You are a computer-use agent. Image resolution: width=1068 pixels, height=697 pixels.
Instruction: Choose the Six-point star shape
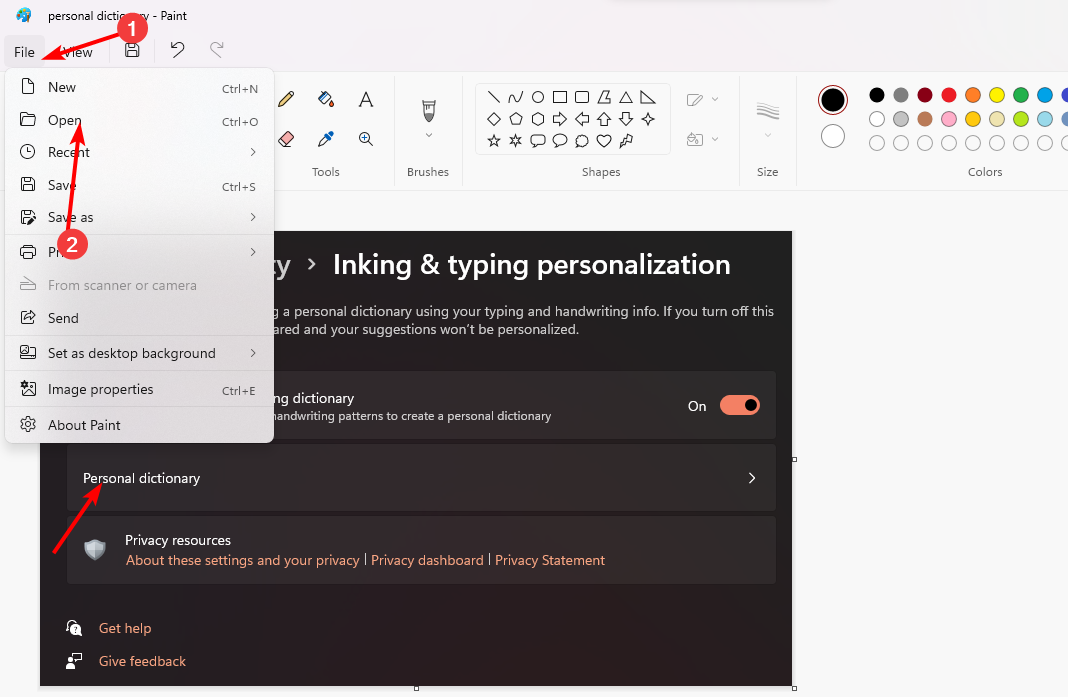516,141
